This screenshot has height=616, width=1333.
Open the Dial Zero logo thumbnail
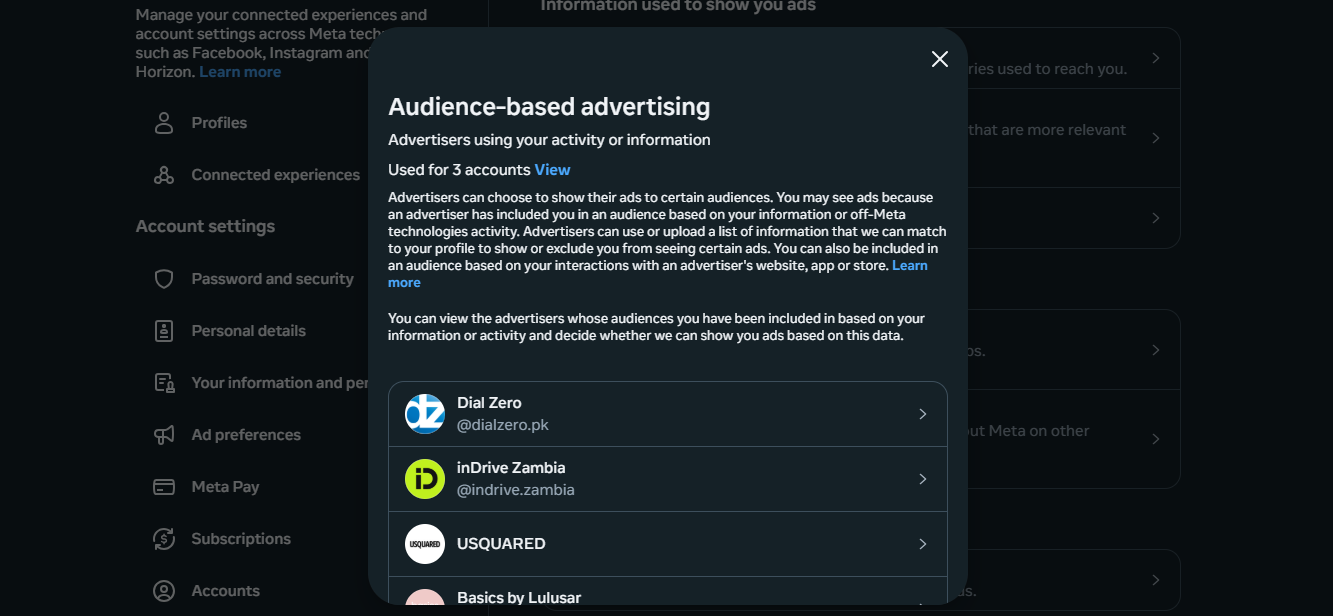coord(425,414)
